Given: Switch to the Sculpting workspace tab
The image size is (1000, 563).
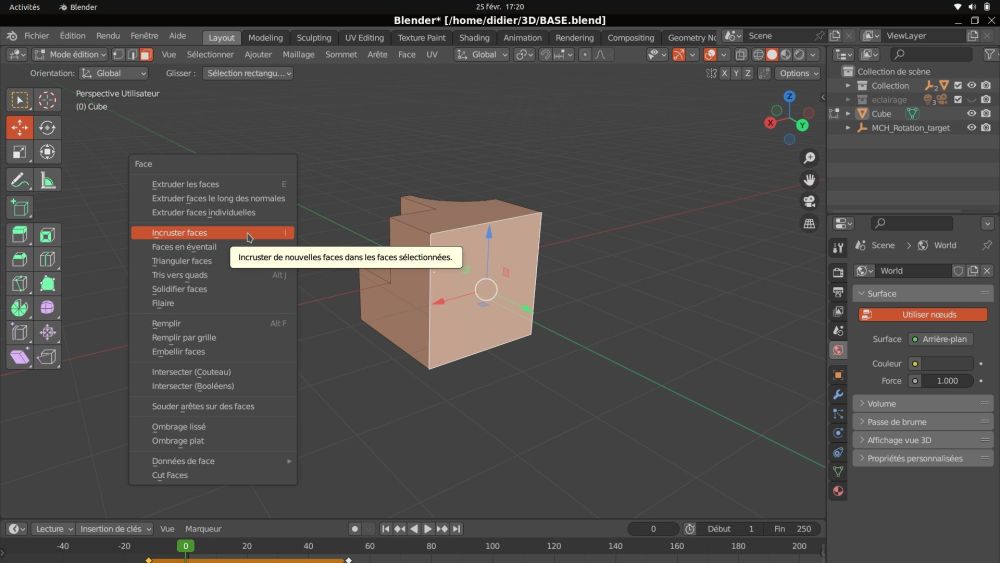Looking at the screenshot, I should click(x=314, y=38).
